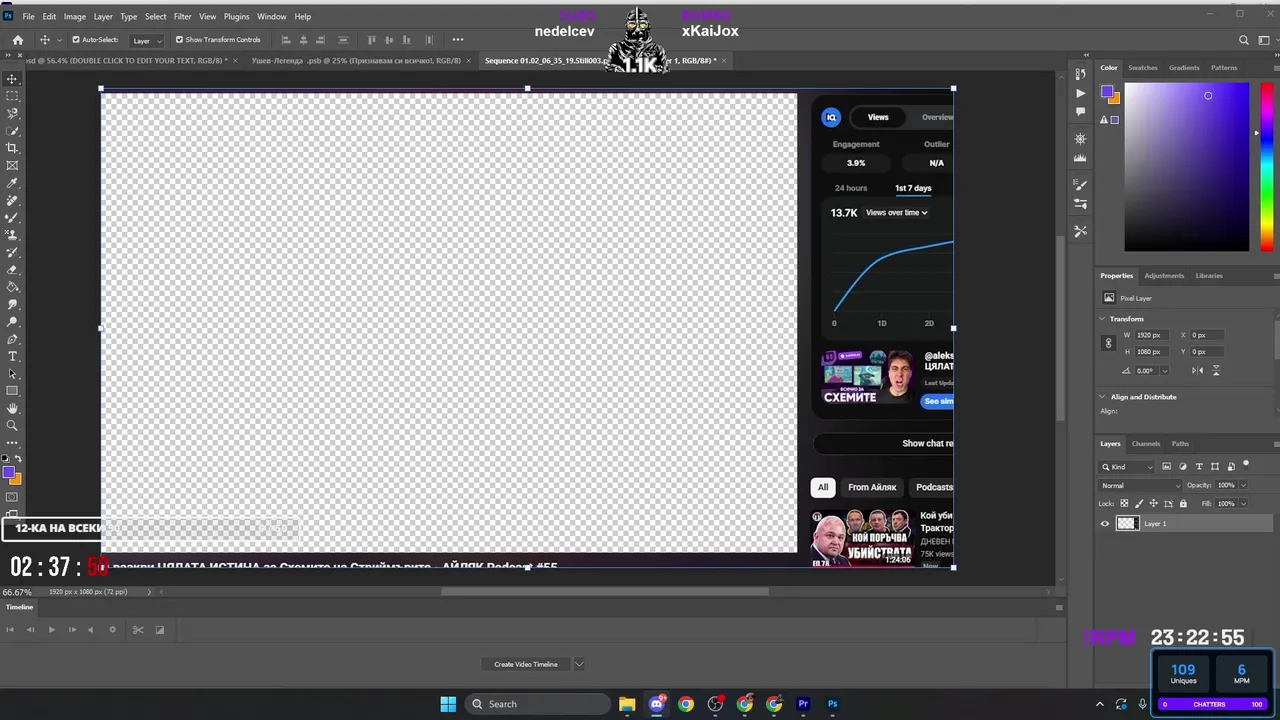The height and width of the screenshot is (720, 1280).
Task: Hide Layer 1 using the eye icon
Action: coord(1105,523)
